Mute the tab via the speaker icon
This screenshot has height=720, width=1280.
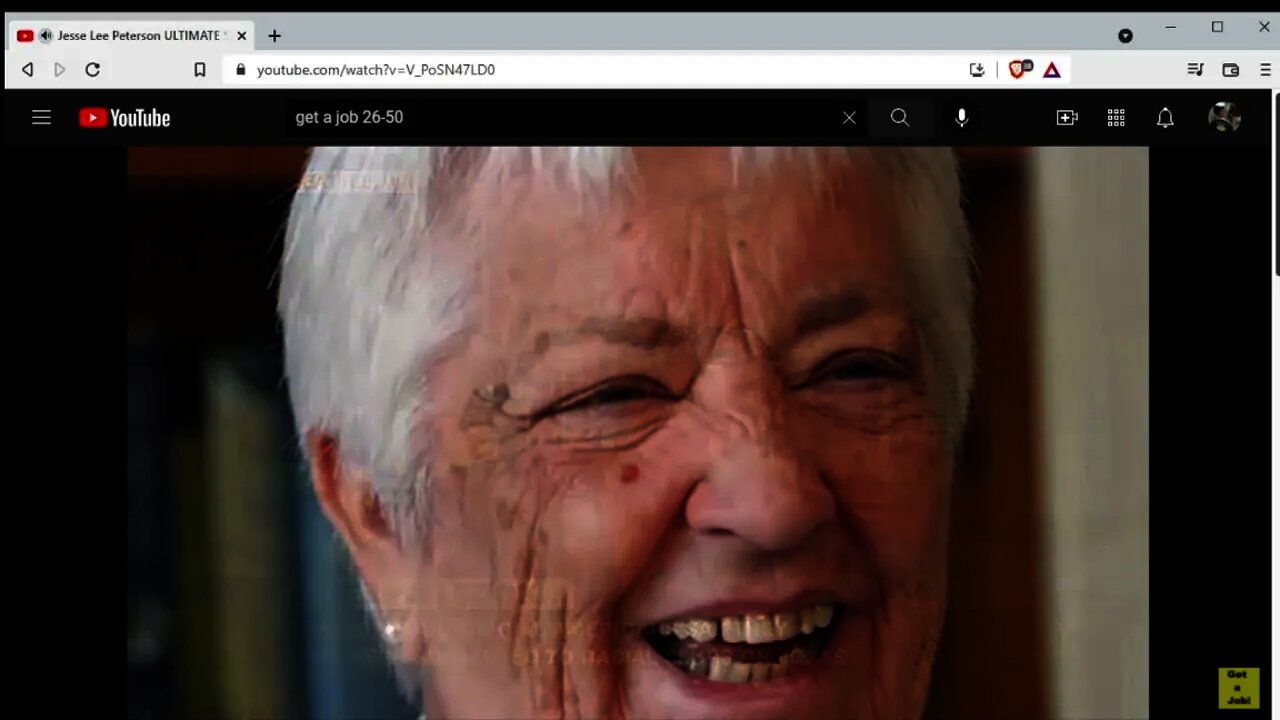(46, 36)
